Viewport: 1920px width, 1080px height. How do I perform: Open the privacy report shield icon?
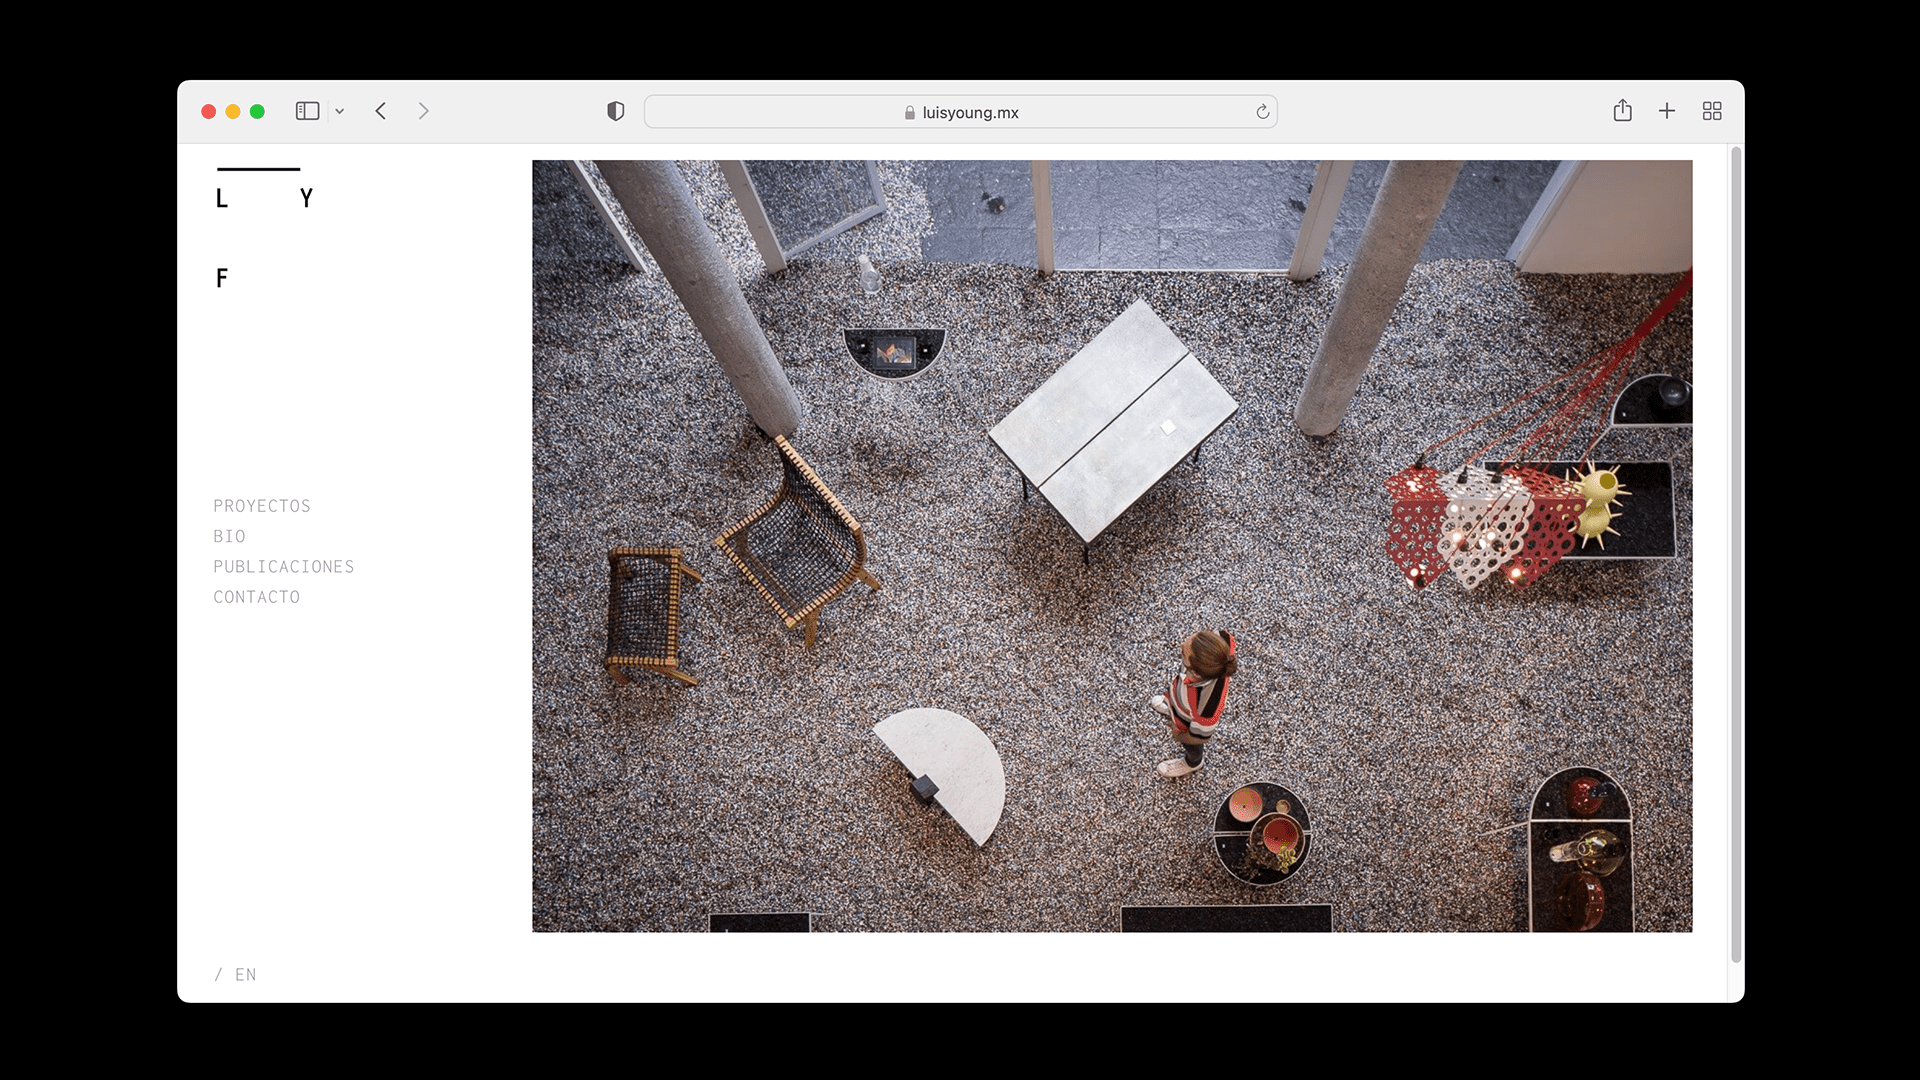coord(616,111)
